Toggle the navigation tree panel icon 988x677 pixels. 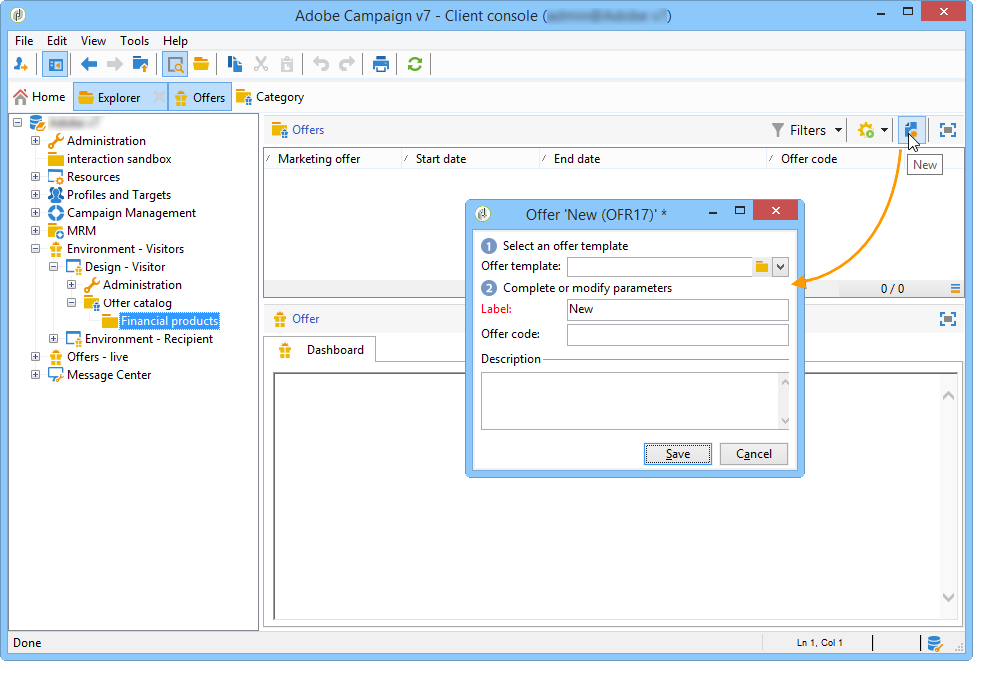tap(55, 64)
